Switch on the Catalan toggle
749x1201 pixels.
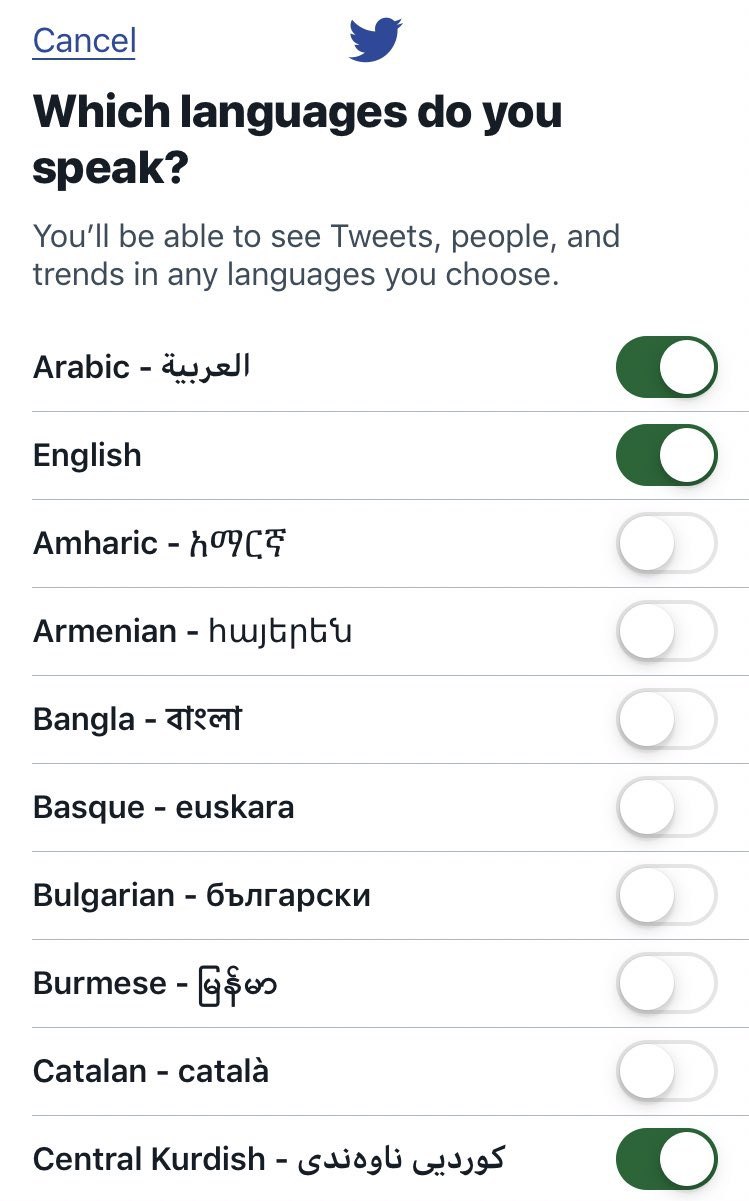[667, 1071]
